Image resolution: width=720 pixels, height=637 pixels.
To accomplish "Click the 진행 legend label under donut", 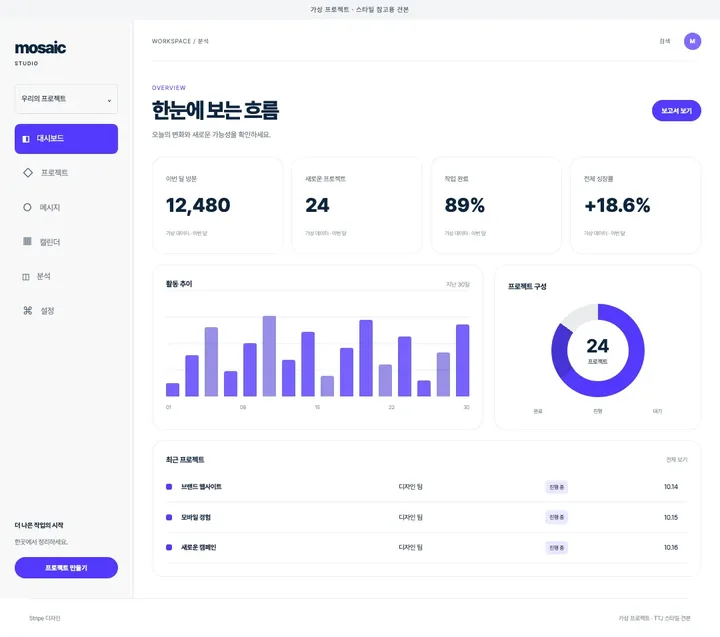I will coord(597,411).
